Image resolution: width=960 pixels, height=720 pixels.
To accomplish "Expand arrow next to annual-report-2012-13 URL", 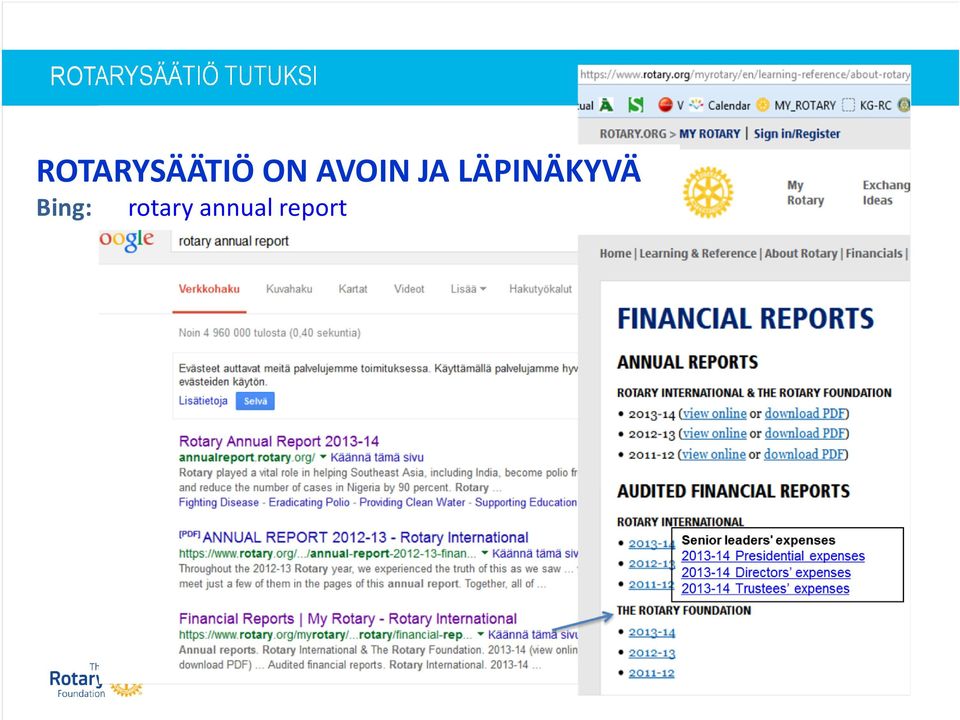I will point(485,553).
